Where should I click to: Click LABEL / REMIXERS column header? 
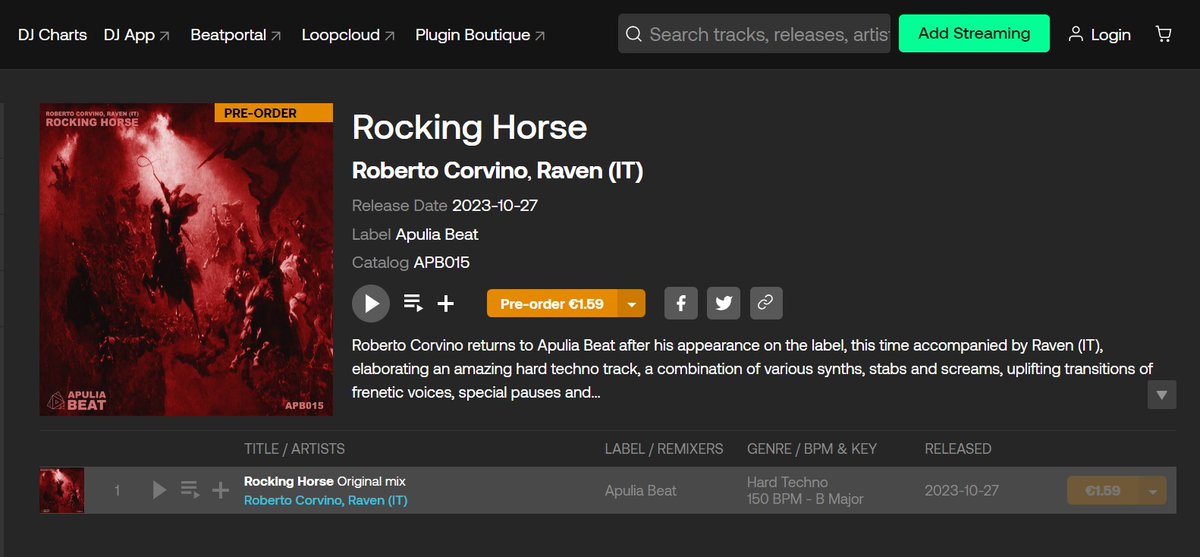tap(664, 448)
